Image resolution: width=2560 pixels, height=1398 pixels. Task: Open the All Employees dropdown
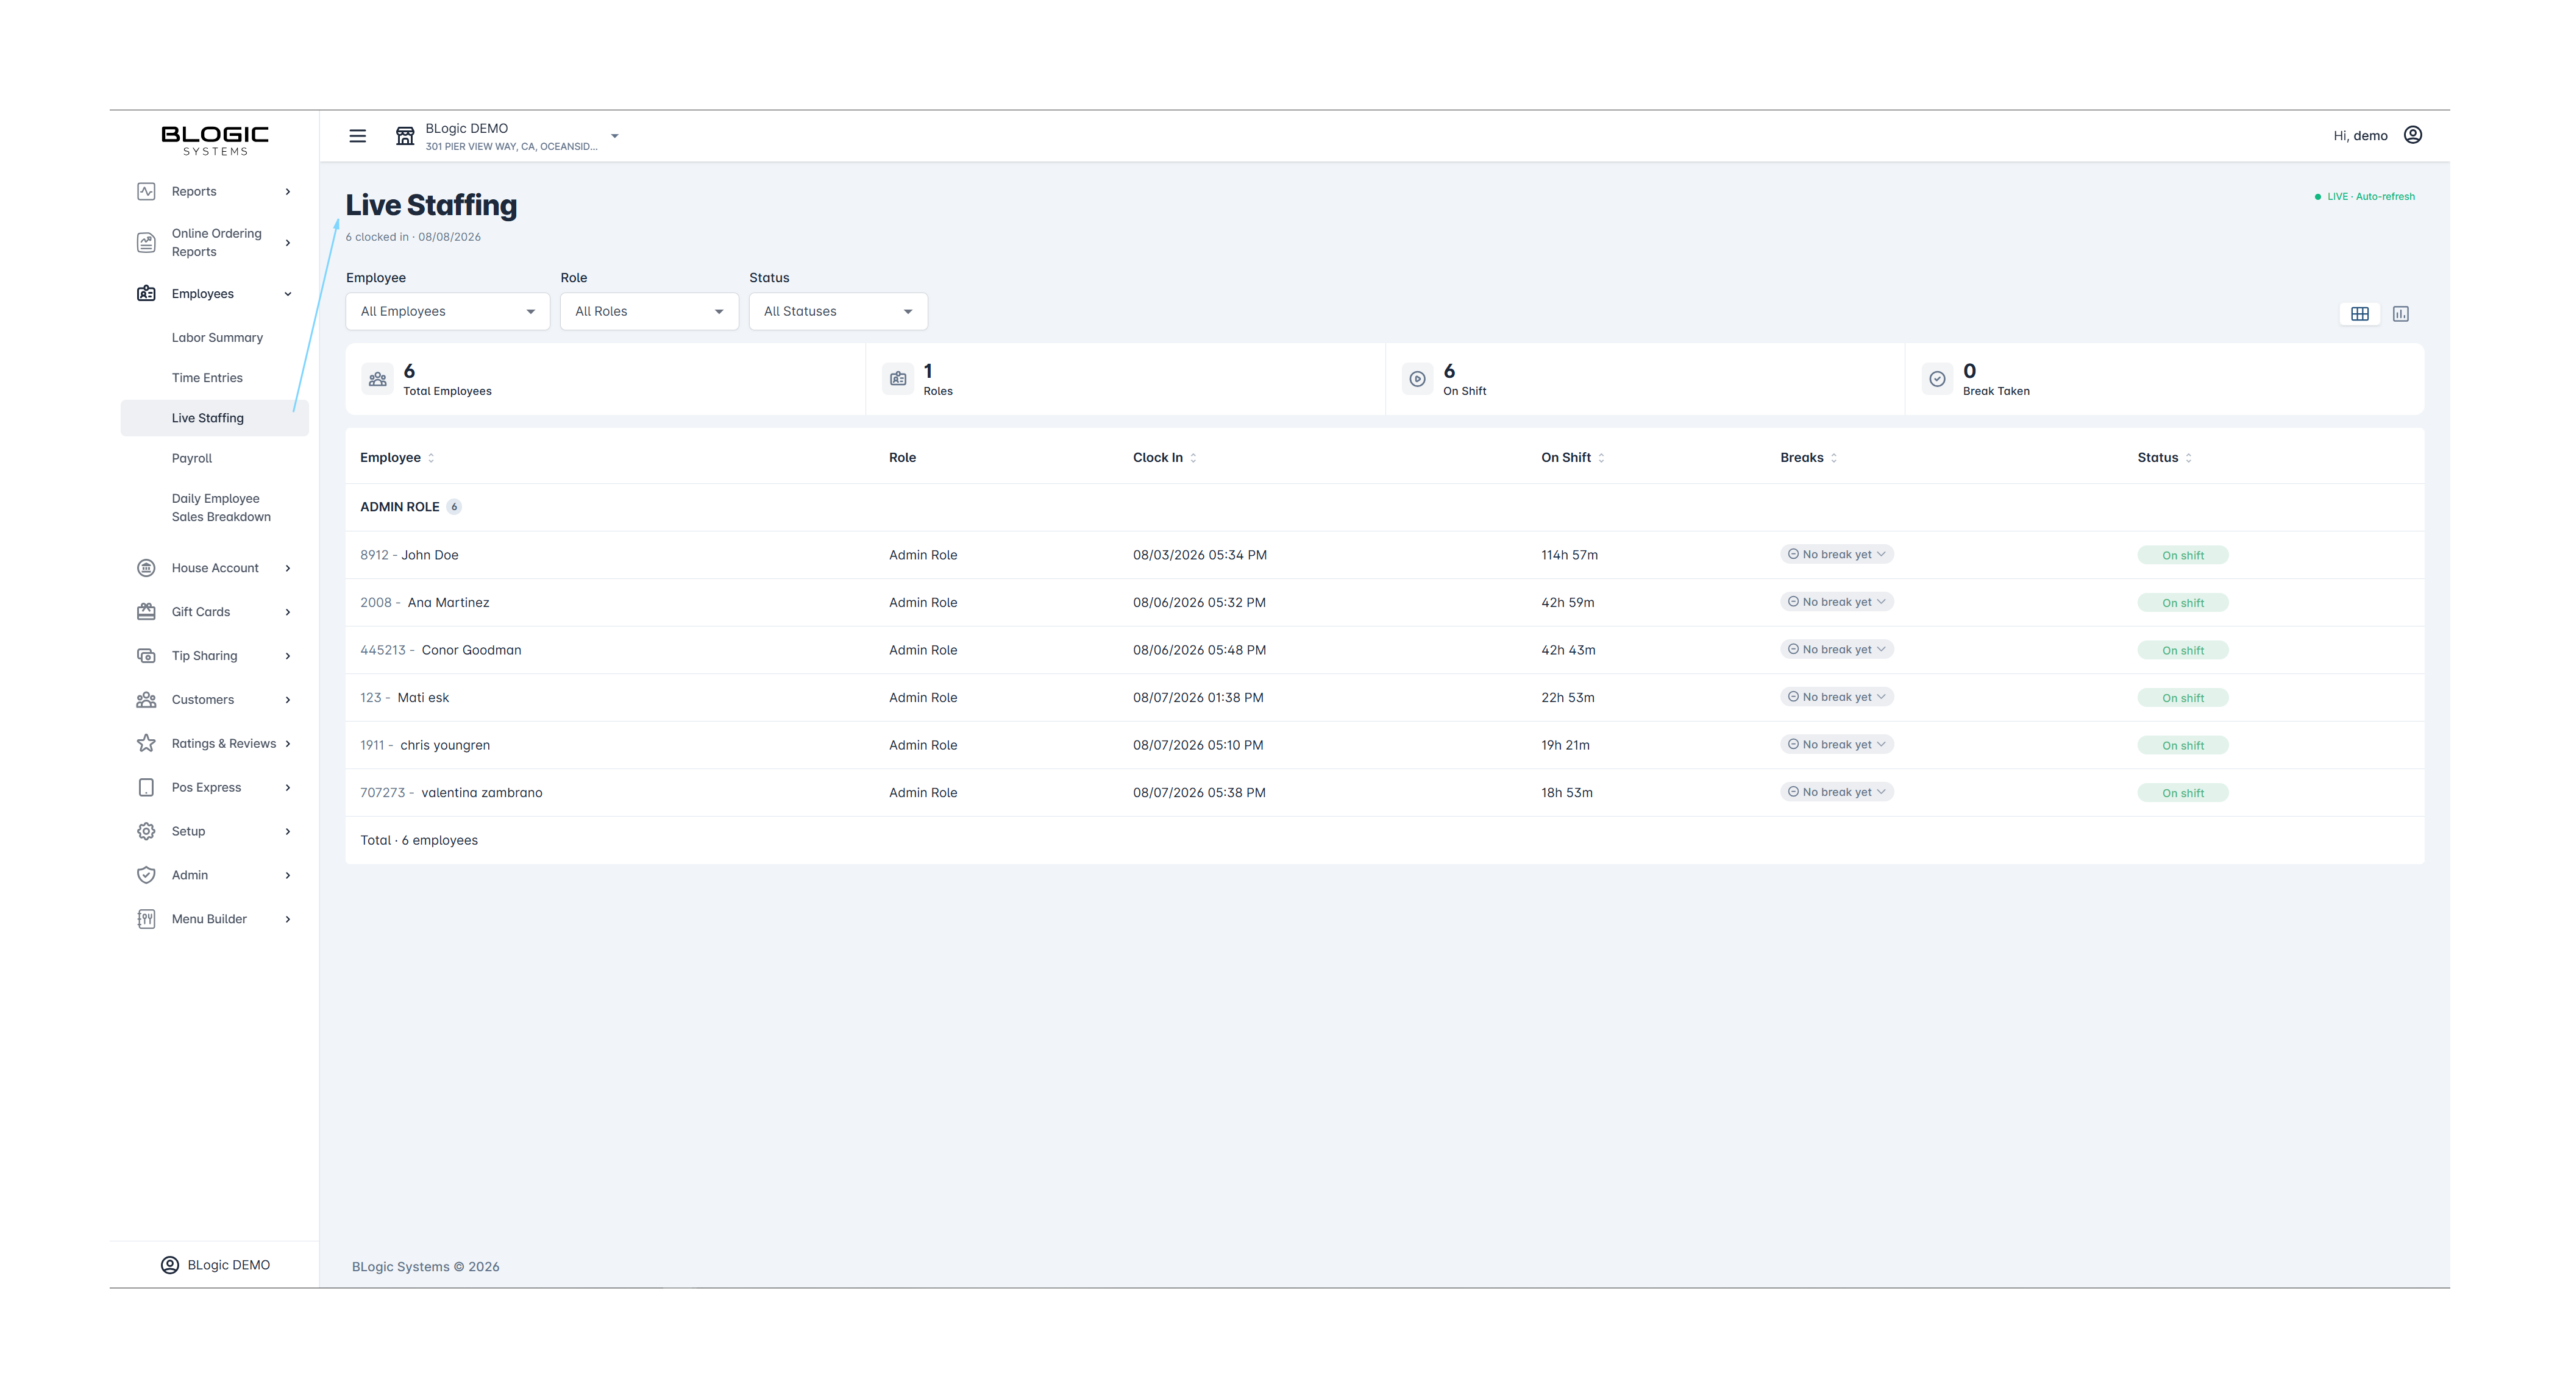447,311
